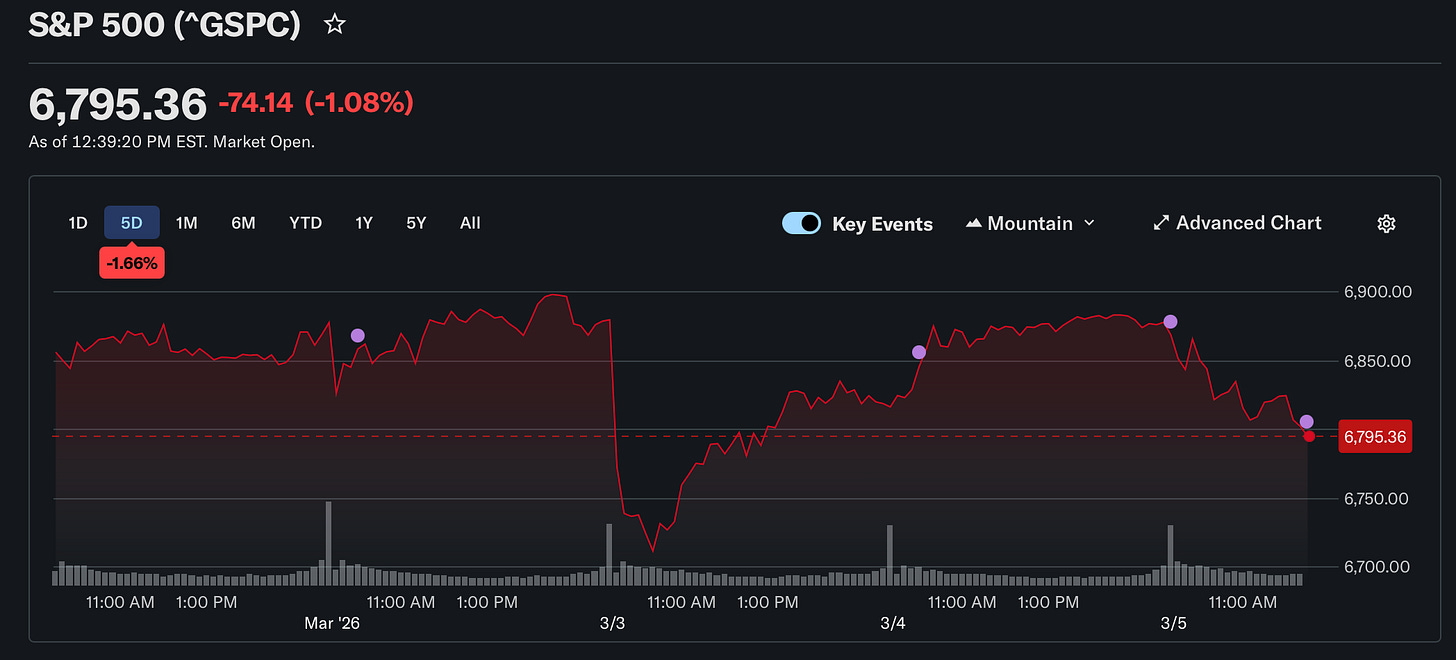Select the YTD time range
Screen dimensions: 1456x660
pyautogui.click(x=306, y=223)
